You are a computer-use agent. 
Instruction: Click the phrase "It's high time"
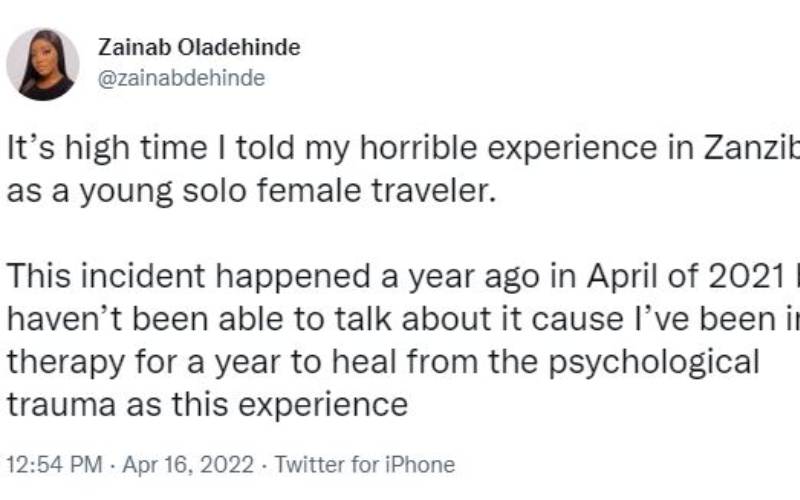(108, 148)
